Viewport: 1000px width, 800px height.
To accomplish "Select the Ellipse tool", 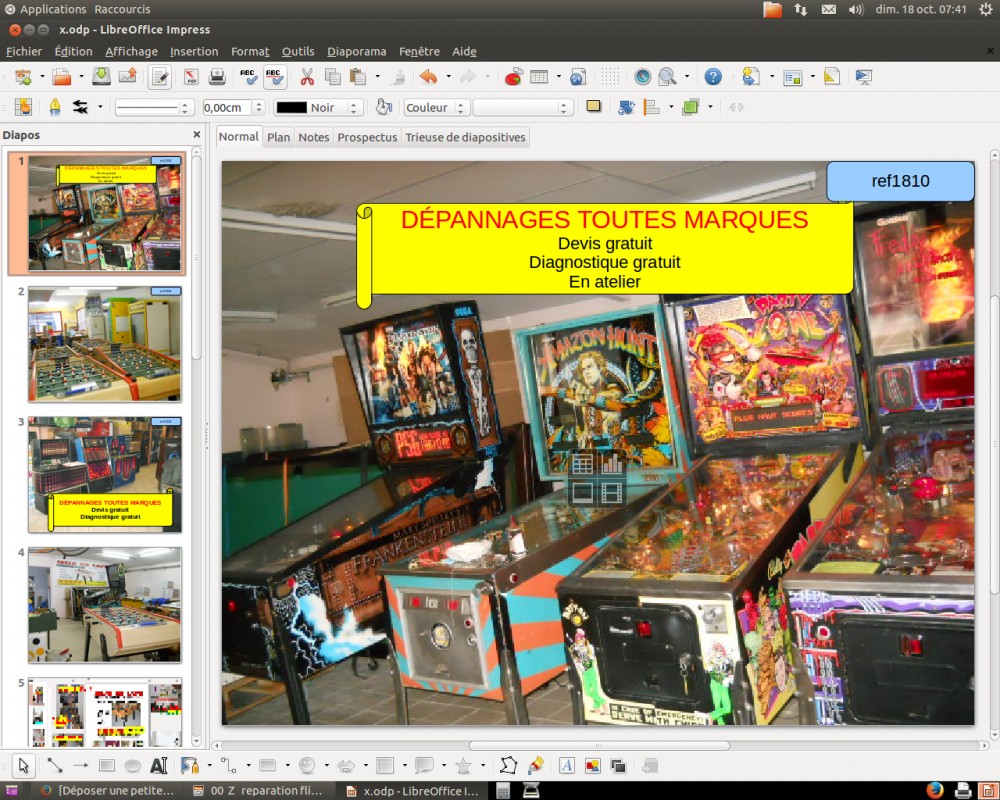I will coord(132,765).
